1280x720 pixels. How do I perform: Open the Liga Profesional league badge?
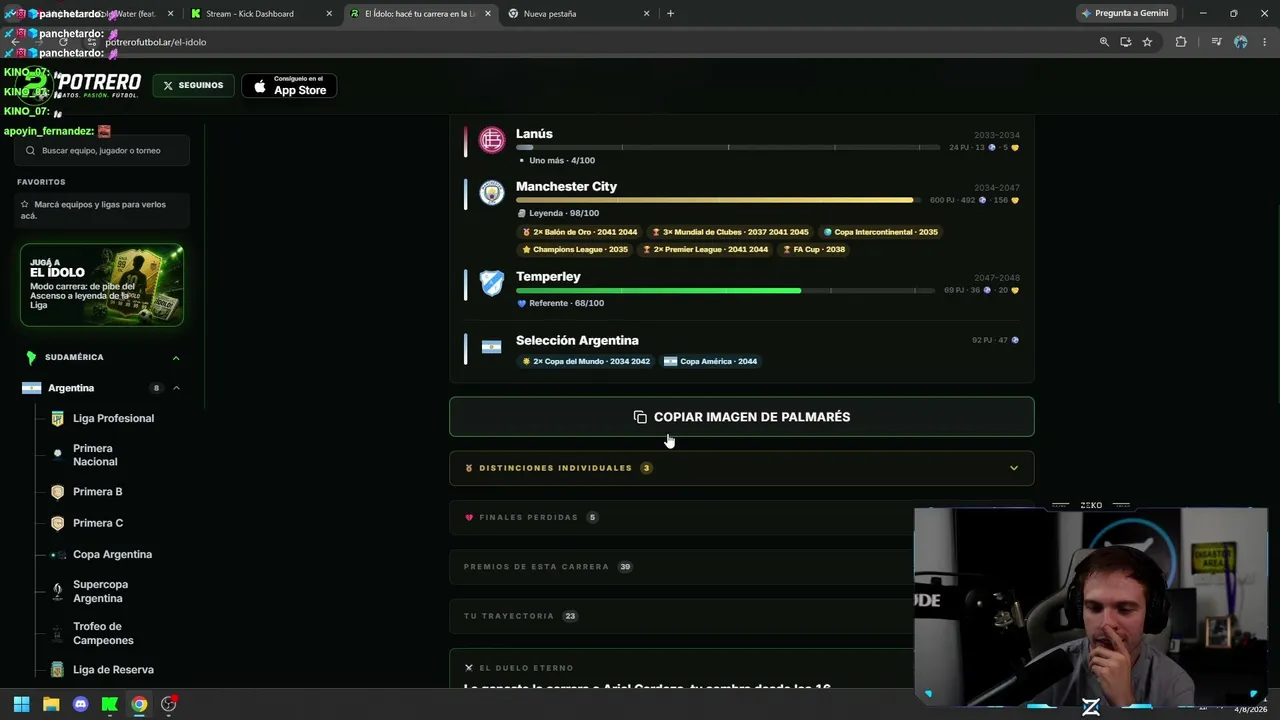(57, 419)
